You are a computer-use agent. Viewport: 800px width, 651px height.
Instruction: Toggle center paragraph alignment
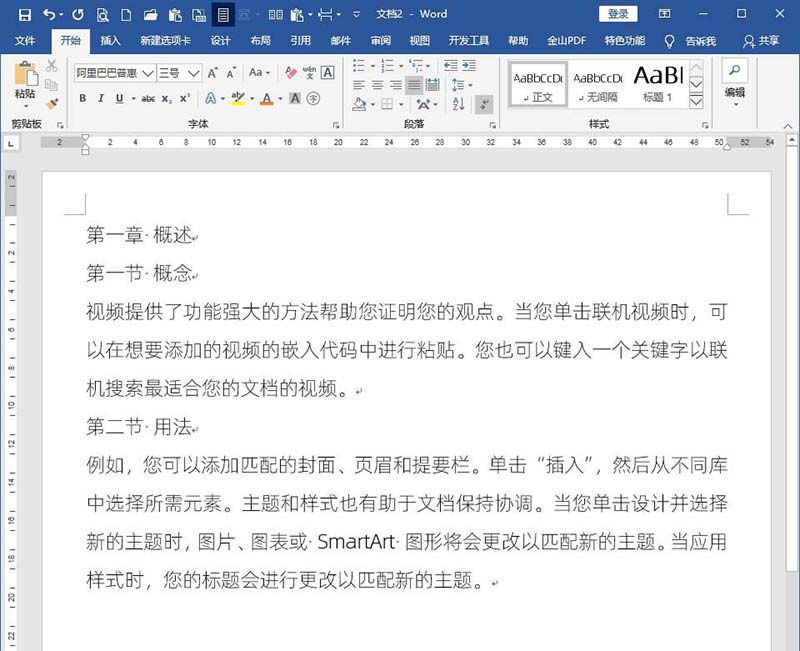[376, 84]
